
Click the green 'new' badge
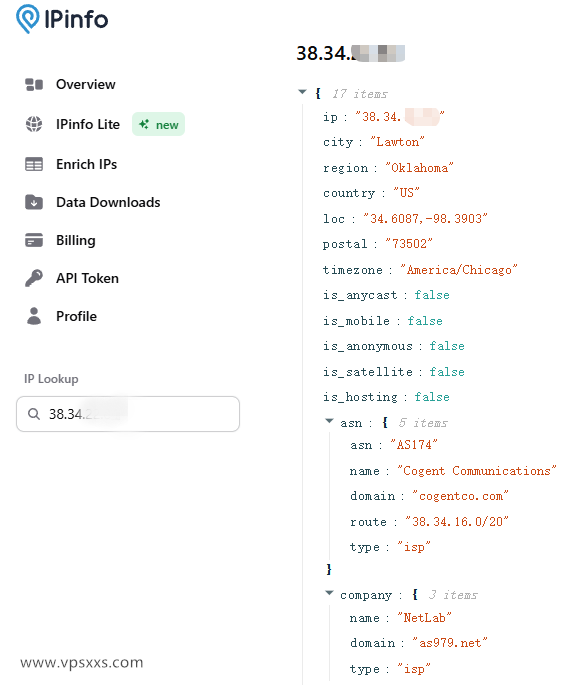[158, 125]
